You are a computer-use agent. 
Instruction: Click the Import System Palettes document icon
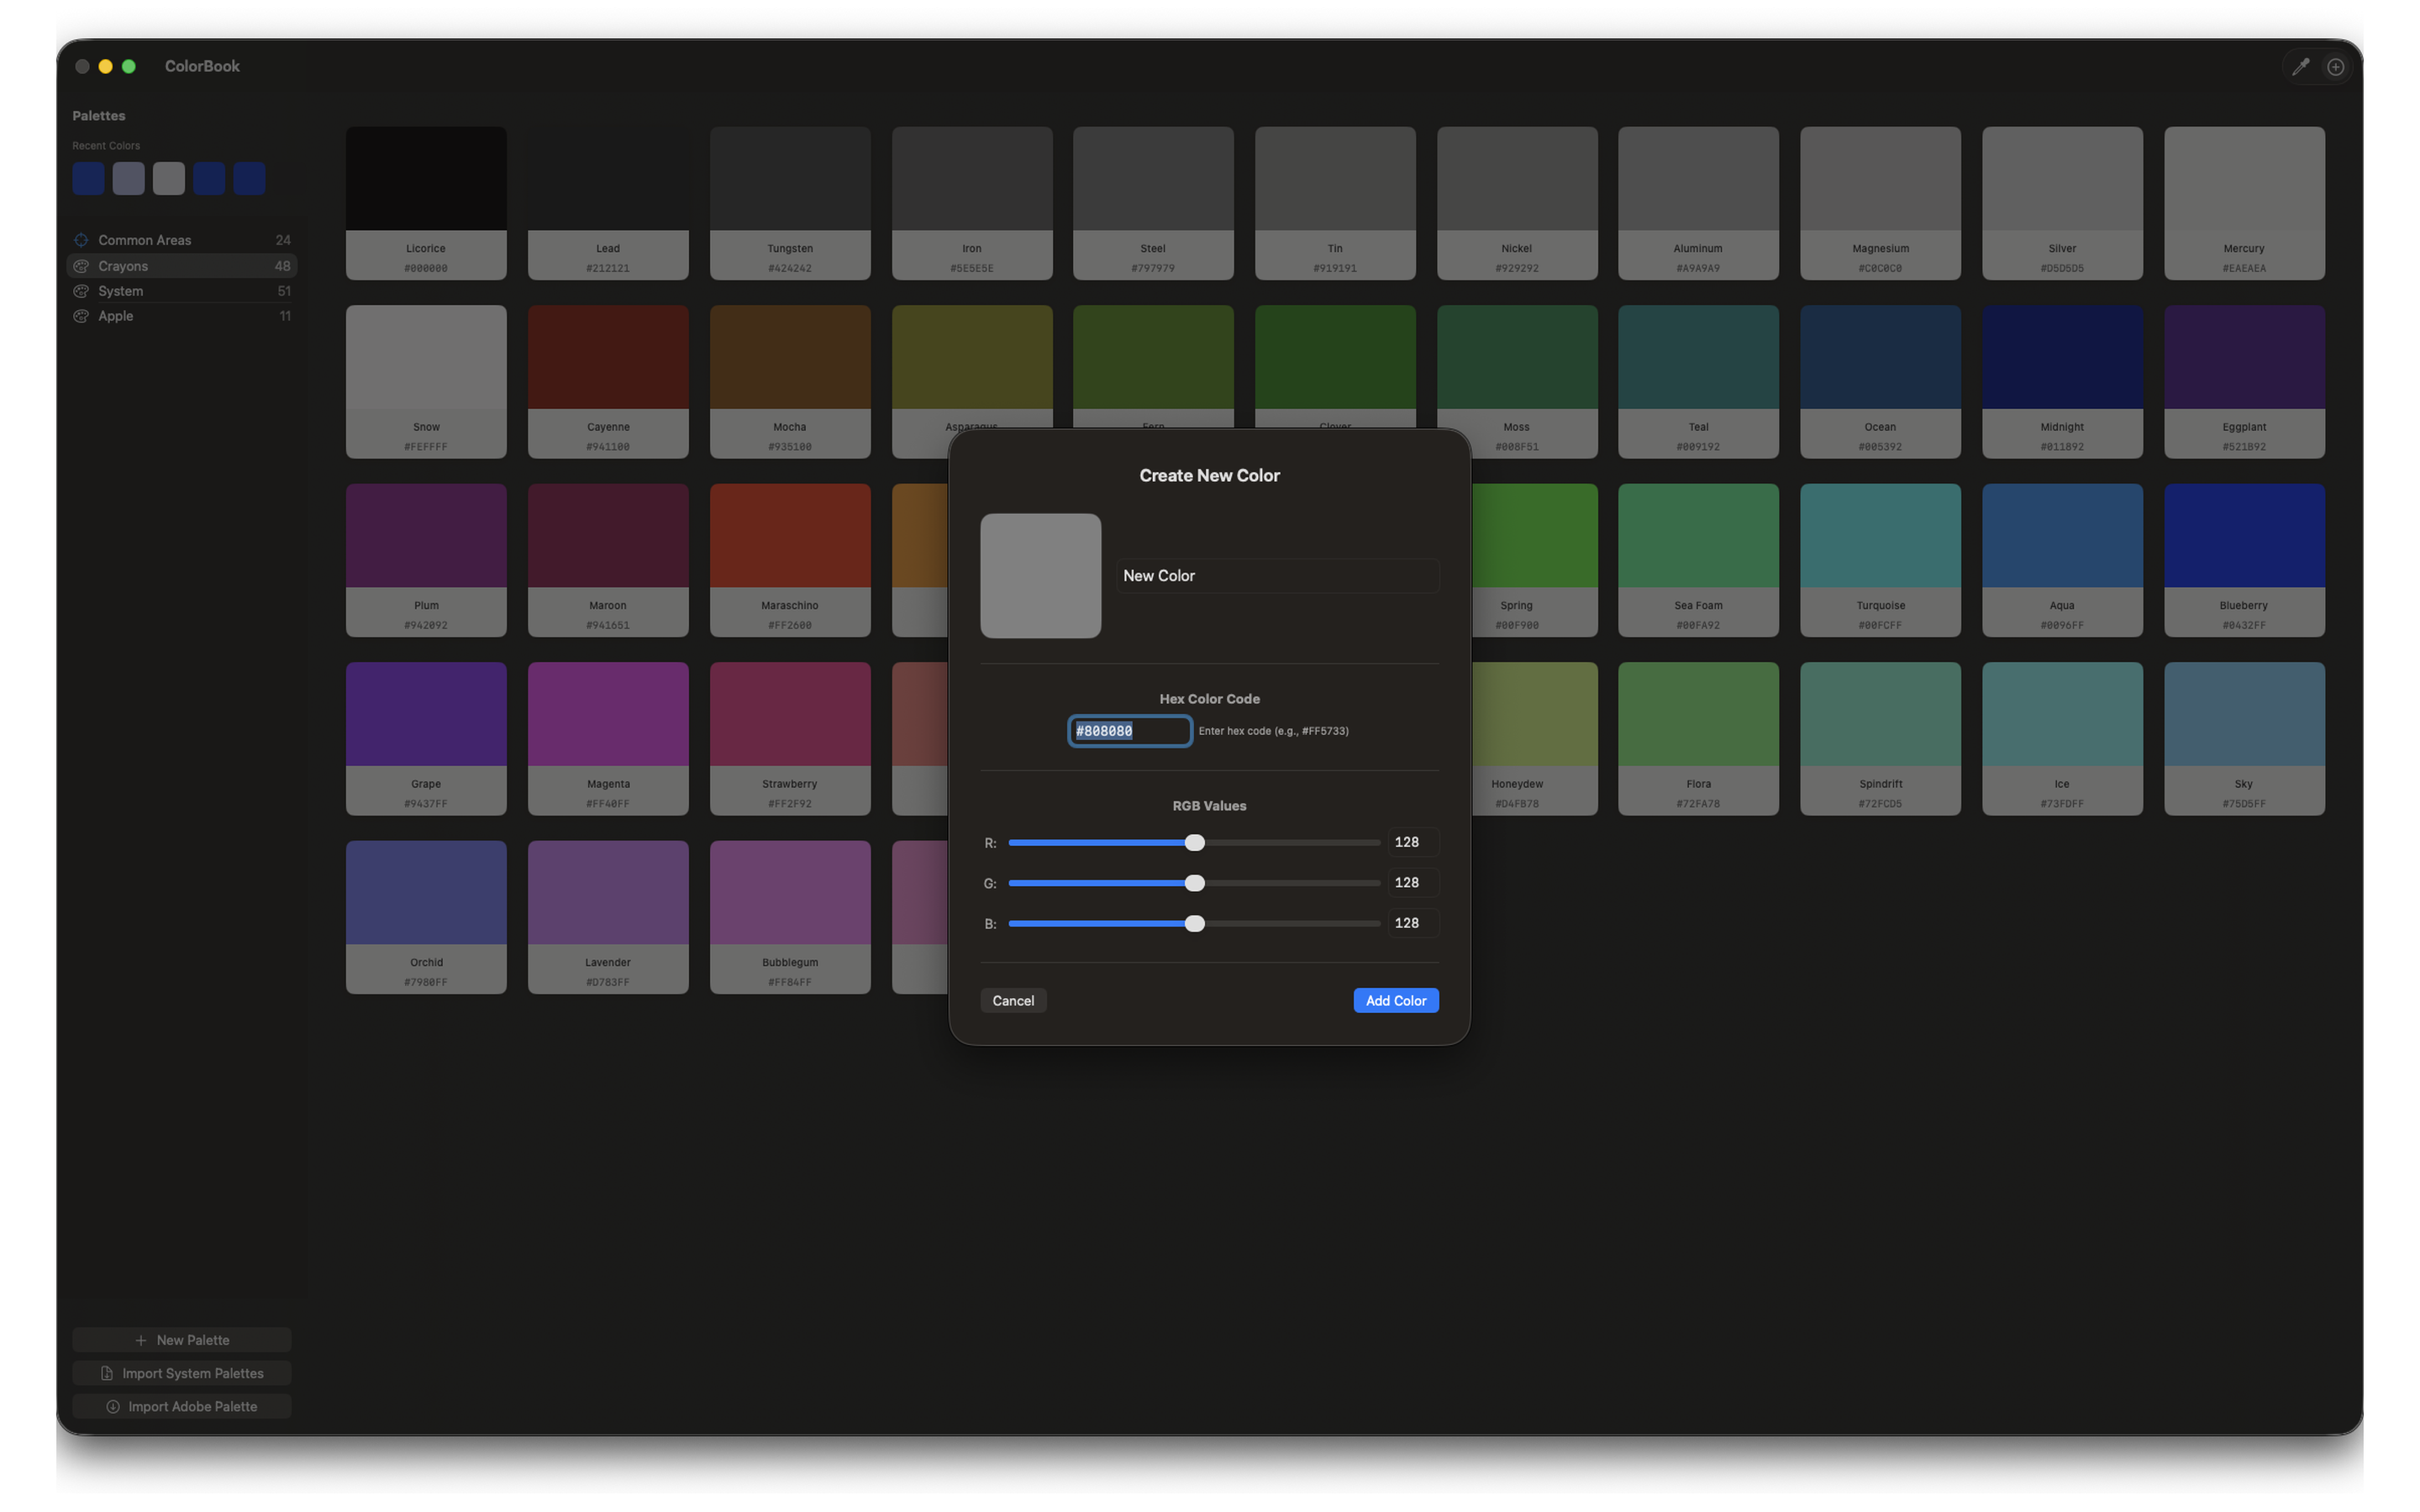point(107,1373)
